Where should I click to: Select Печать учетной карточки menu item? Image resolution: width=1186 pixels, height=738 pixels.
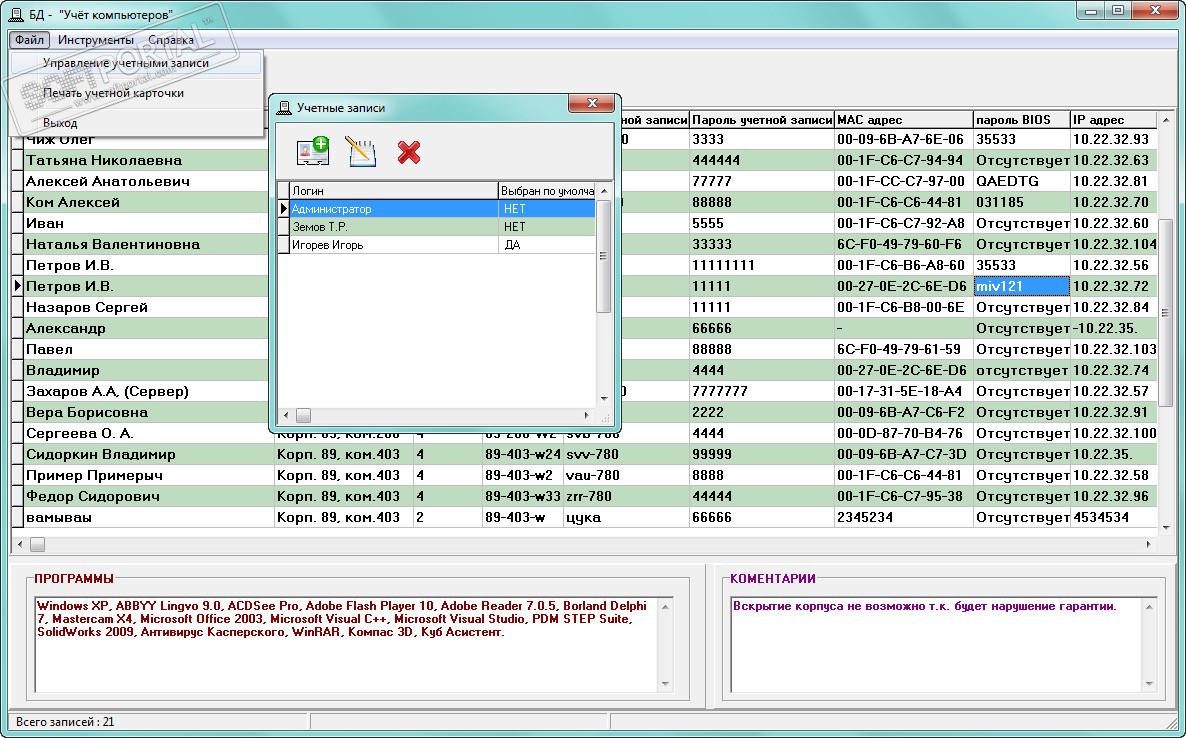(x=113, y=93)
